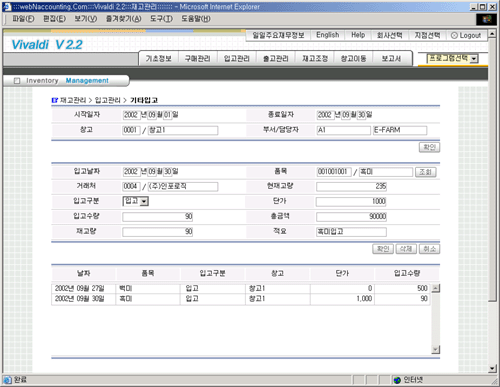
Task: Select the 구매관리 tab
Action: tap(198, 59)
